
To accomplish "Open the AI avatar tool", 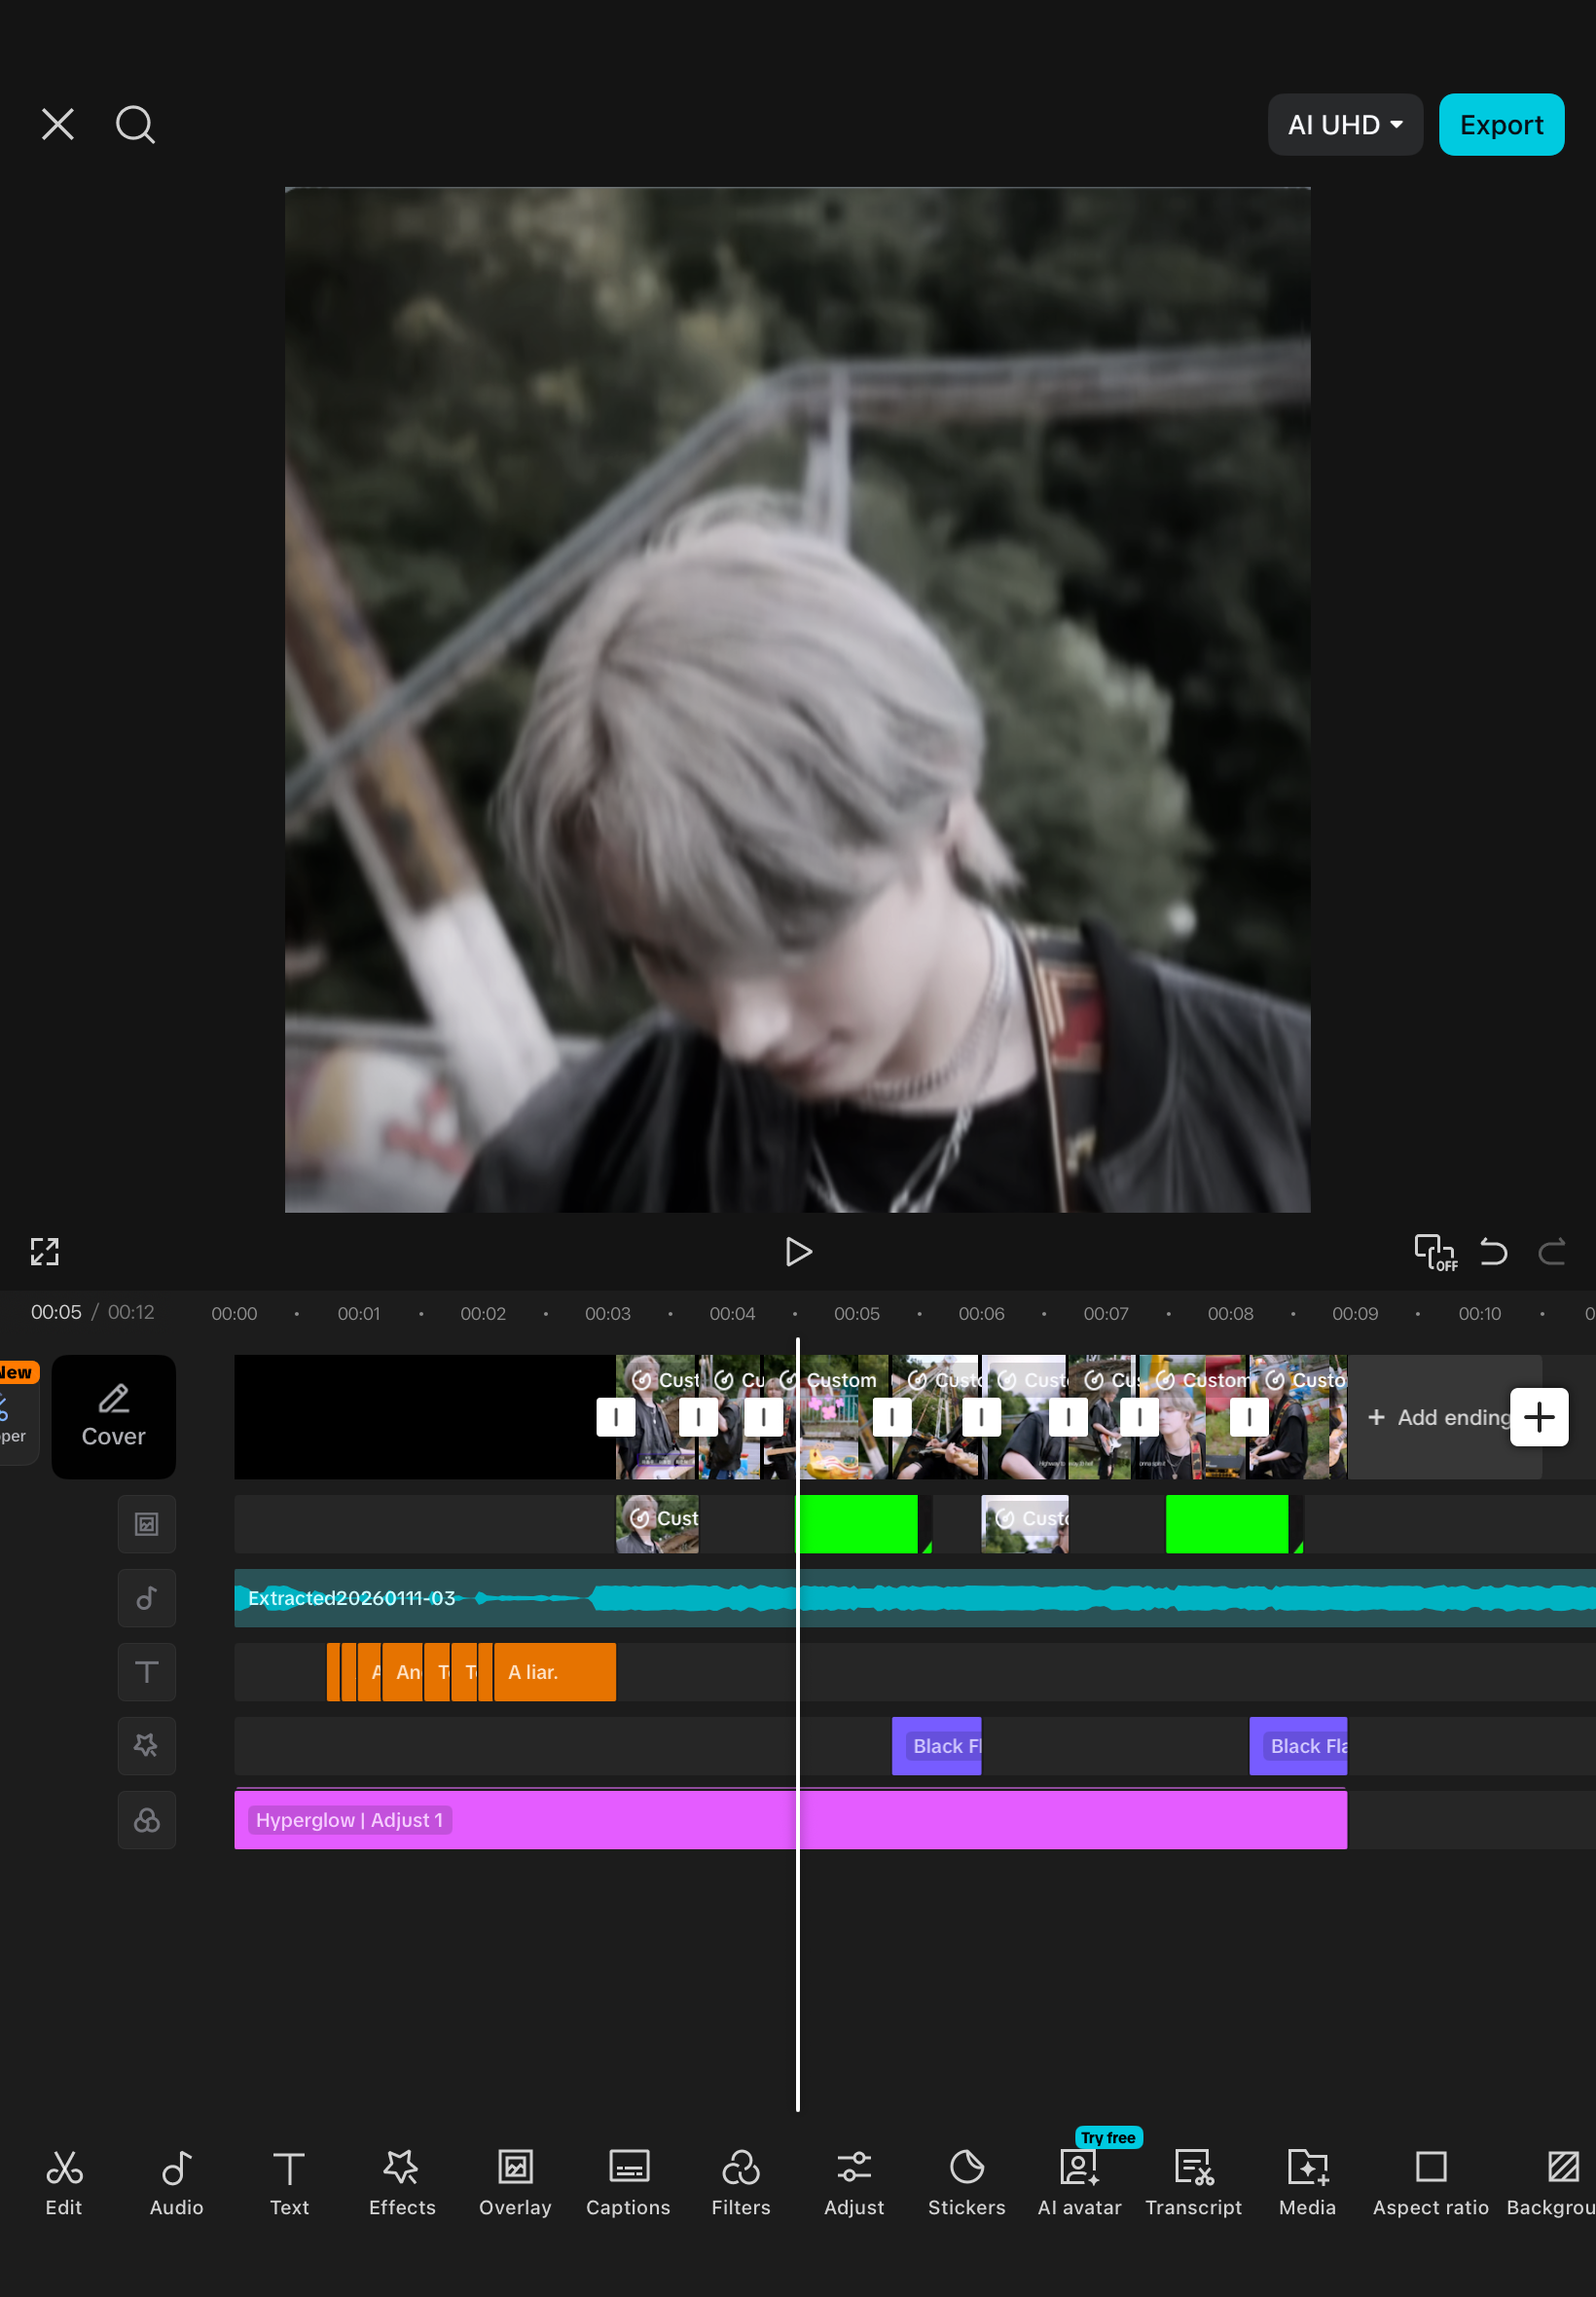I will click(x=1079, y=2183).
